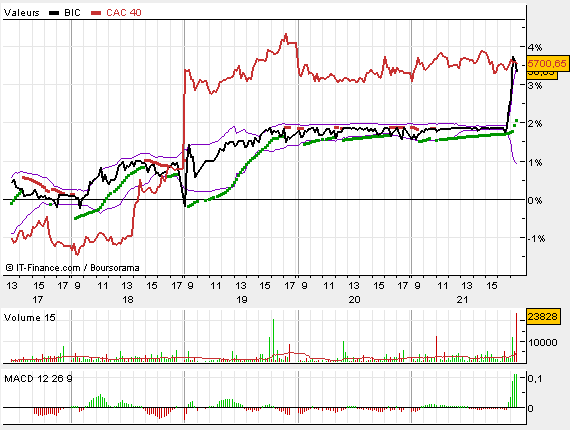The height and width of the screenshot is (430, 570).
Task: Click the 2% axis label
Action: 535,124
